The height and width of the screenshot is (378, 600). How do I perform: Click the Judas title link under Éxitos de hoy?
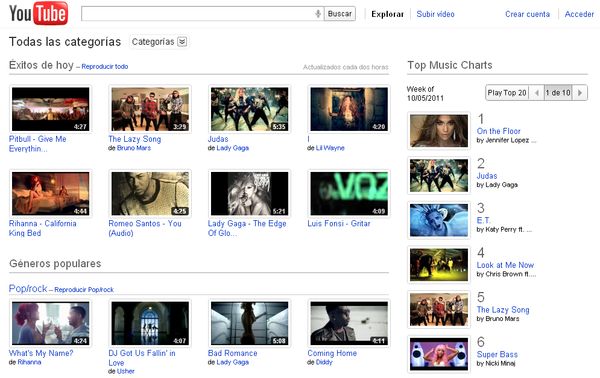click(x=218, y=139)
